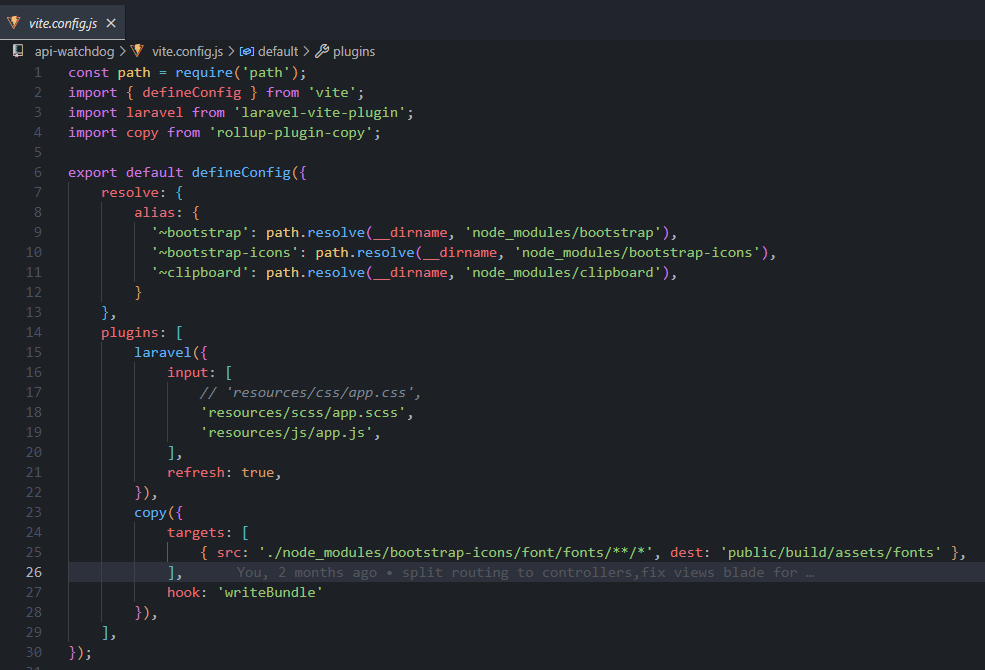
Task: Click the Vite file icon in the breadcrumb
Action: tap(137, 51)
